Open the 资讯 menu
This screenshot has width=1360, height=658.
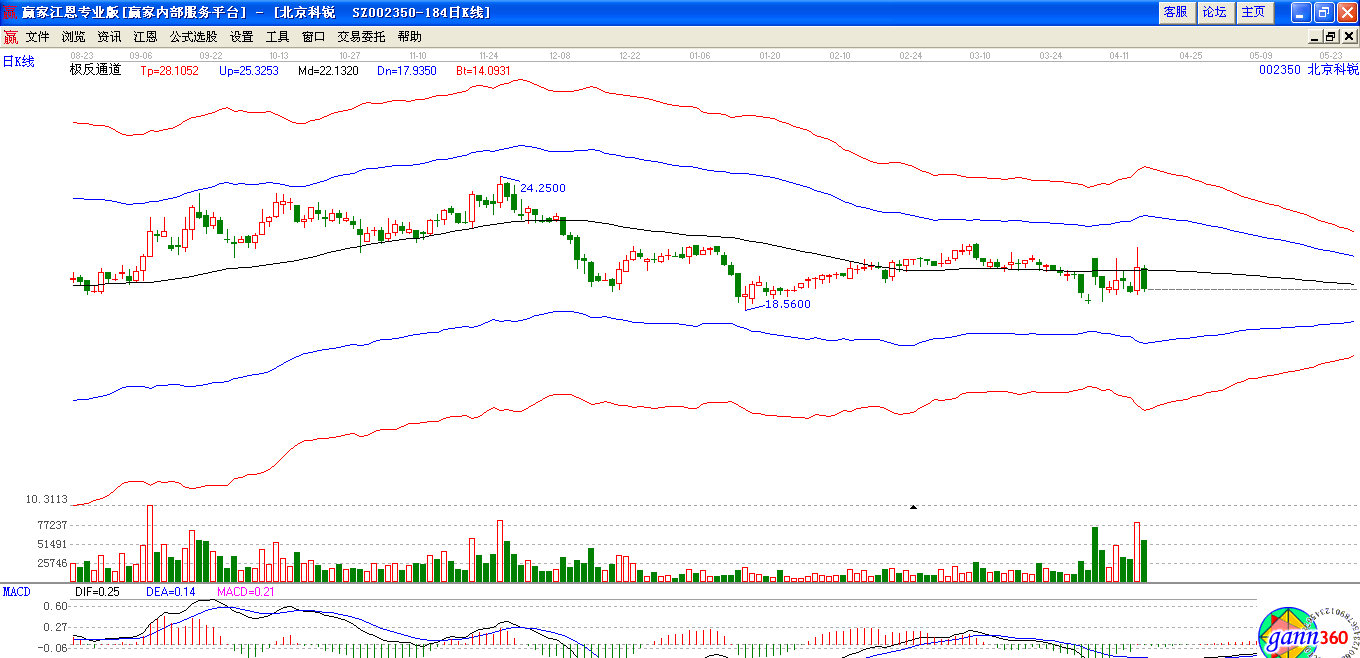click(109, 37)
